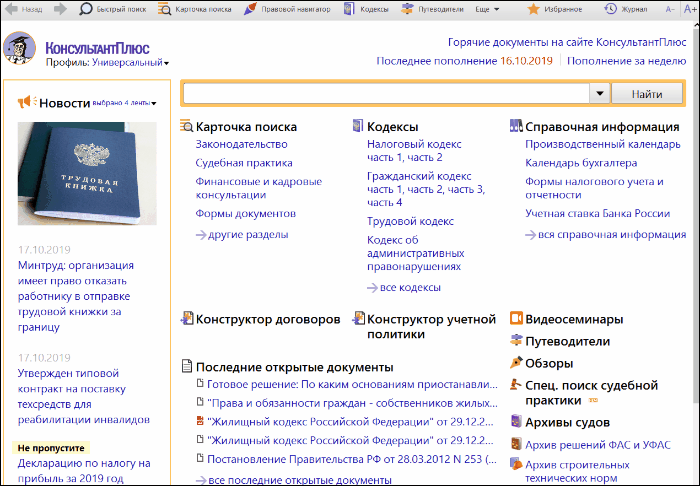Open Декларацию по налогу на прибыль link
The image size is (700, 486).
tap(84, 471)
